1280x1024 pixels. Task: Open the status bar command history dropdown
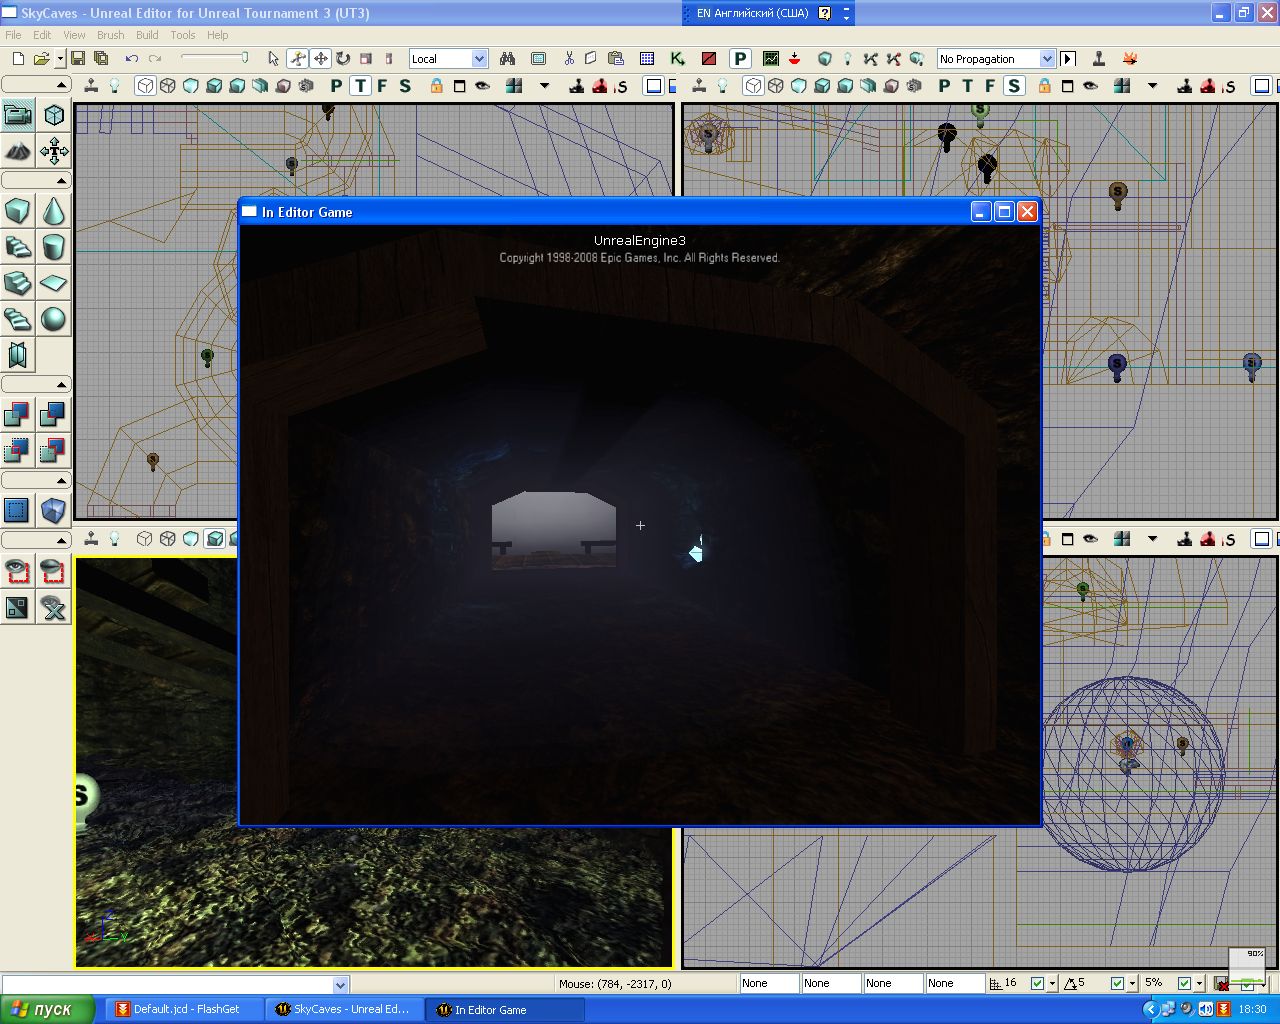[339, 984]
